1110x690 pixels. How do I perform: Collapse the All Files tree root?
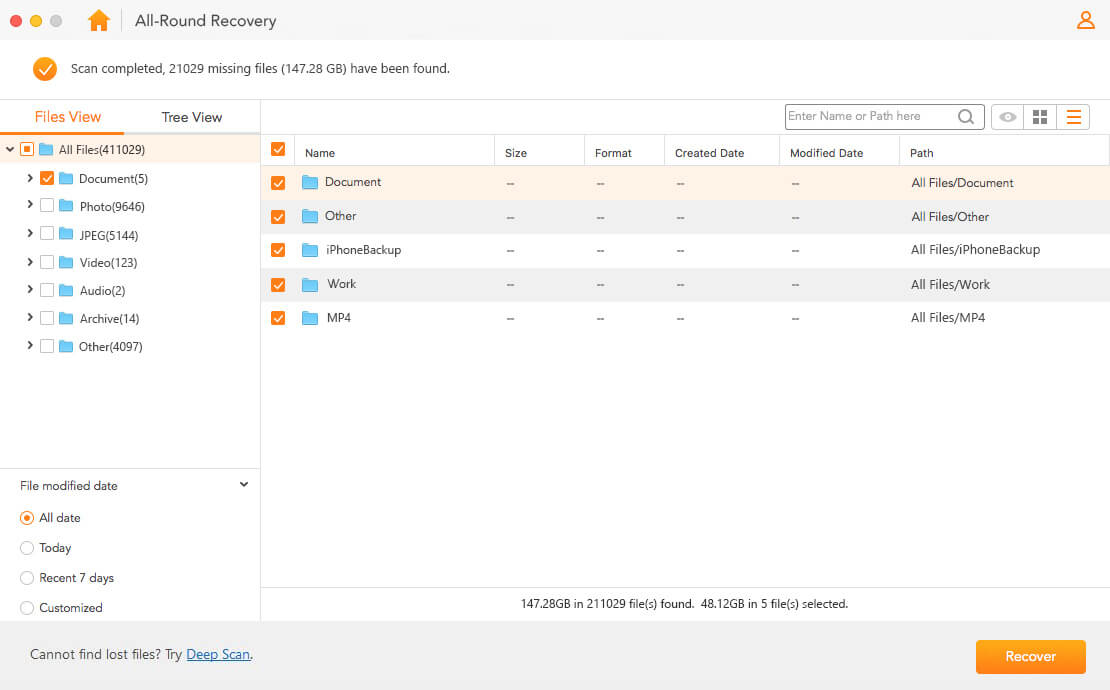pyautogui.click(x=10, y=150)
